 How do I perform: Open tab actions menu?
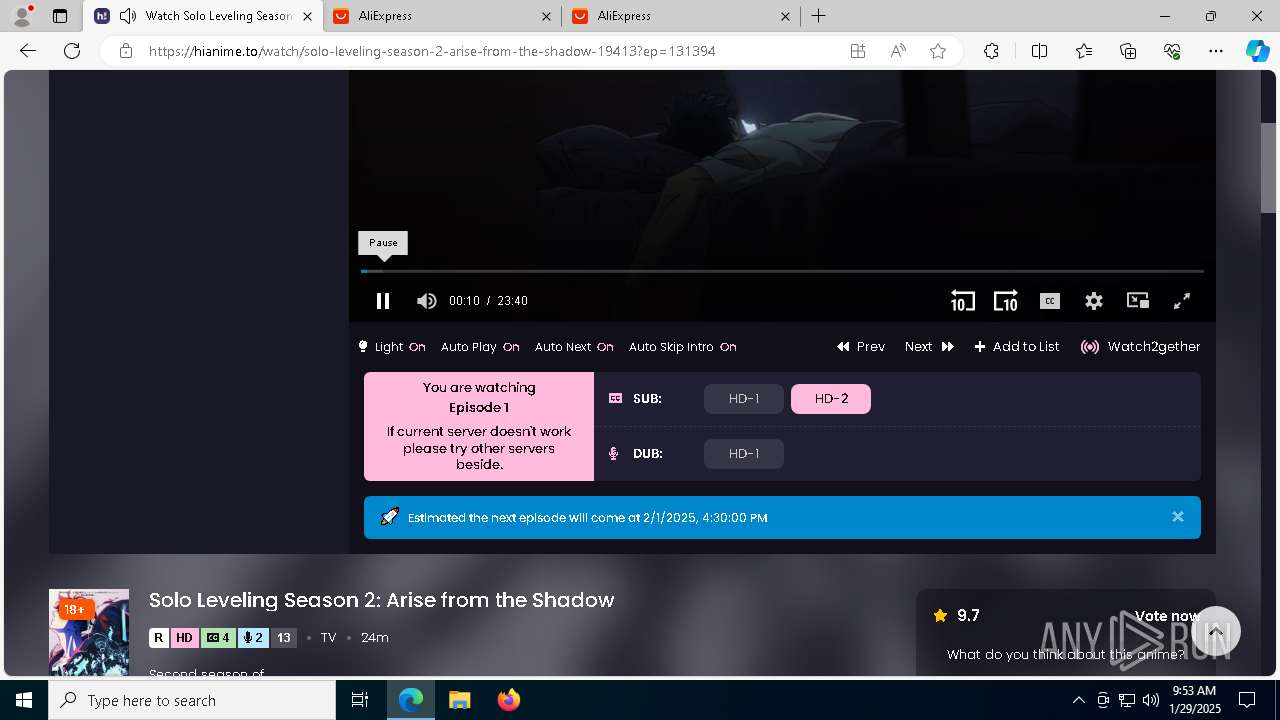60,16
